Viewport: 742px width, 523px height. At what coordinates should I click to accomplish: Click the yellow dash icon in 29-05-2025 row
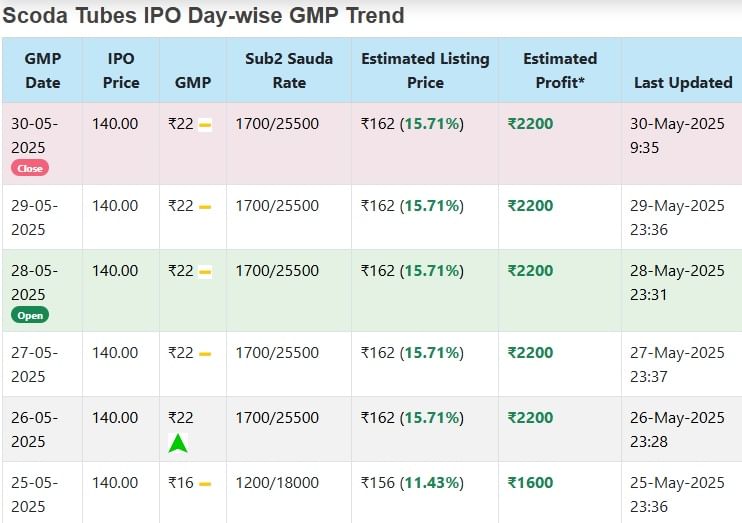click(205, 207)
